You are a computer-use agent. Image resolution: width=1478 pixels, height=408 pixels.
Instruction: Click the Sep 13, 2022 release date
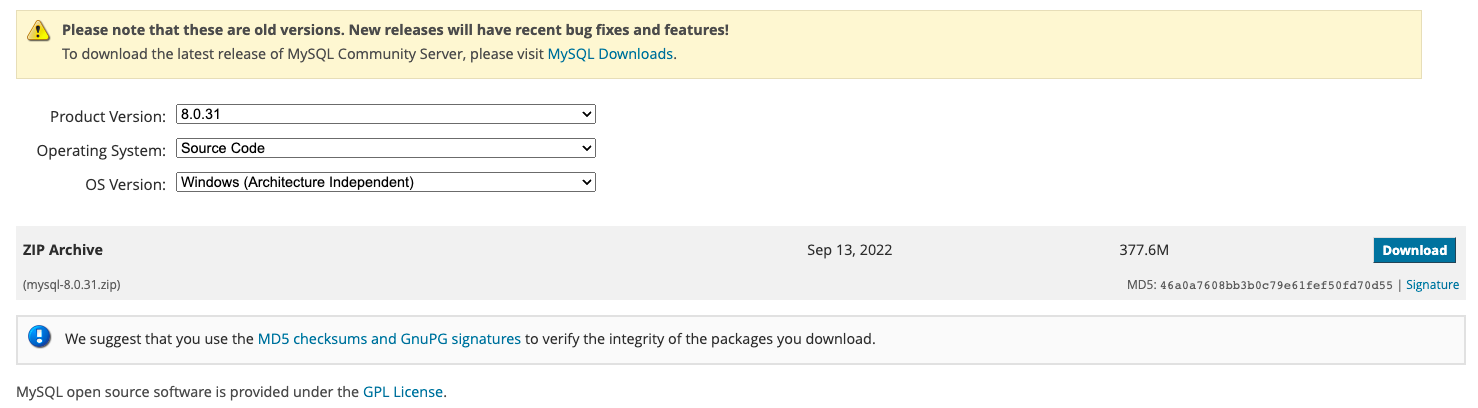click(x=849, y=250)
